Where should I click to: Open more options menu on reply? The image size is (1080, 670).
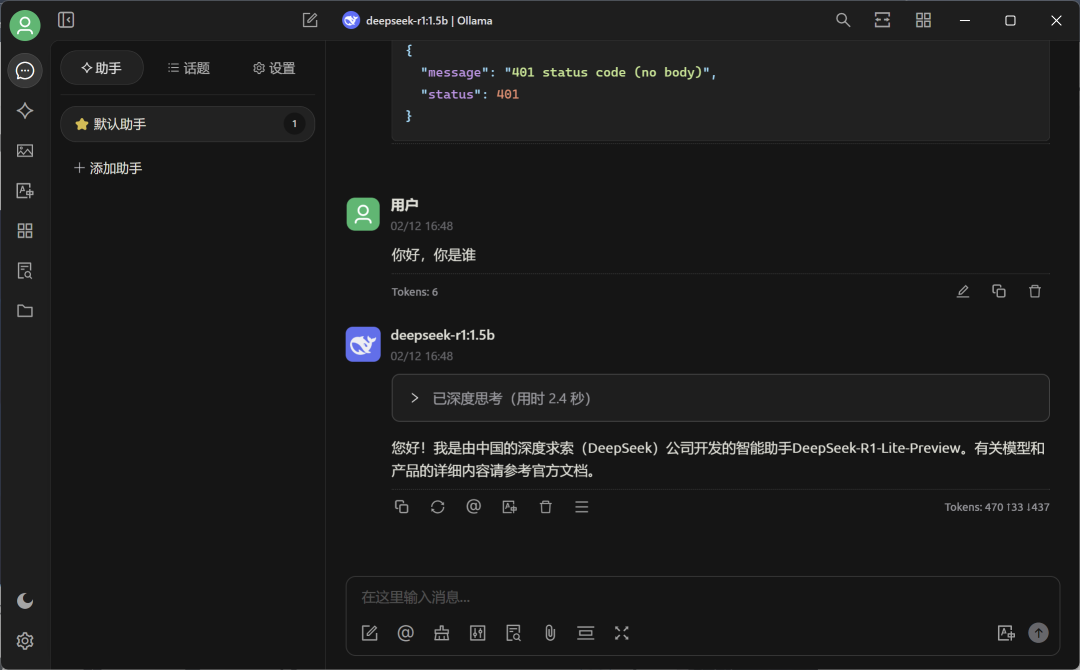click(x=581, y=507)
